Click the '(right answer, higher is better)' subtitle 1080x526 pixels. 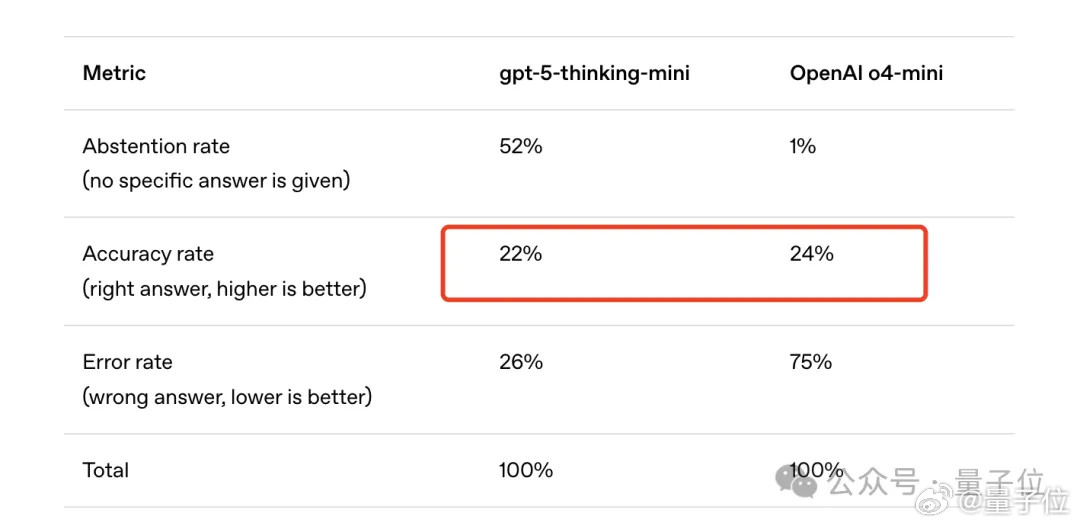pos(225,289)
